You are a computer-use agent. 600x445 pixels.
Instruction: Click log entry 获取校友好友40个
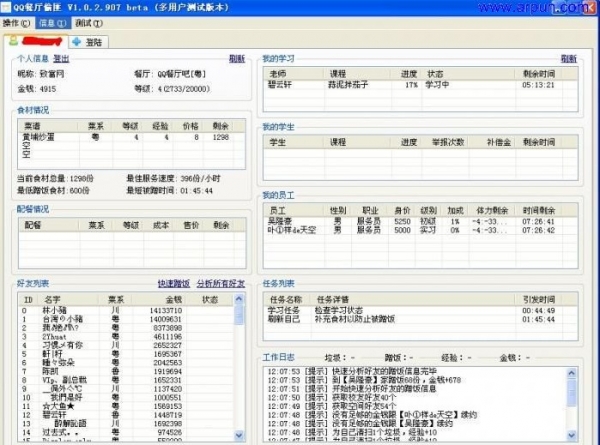tap(332, 397)
